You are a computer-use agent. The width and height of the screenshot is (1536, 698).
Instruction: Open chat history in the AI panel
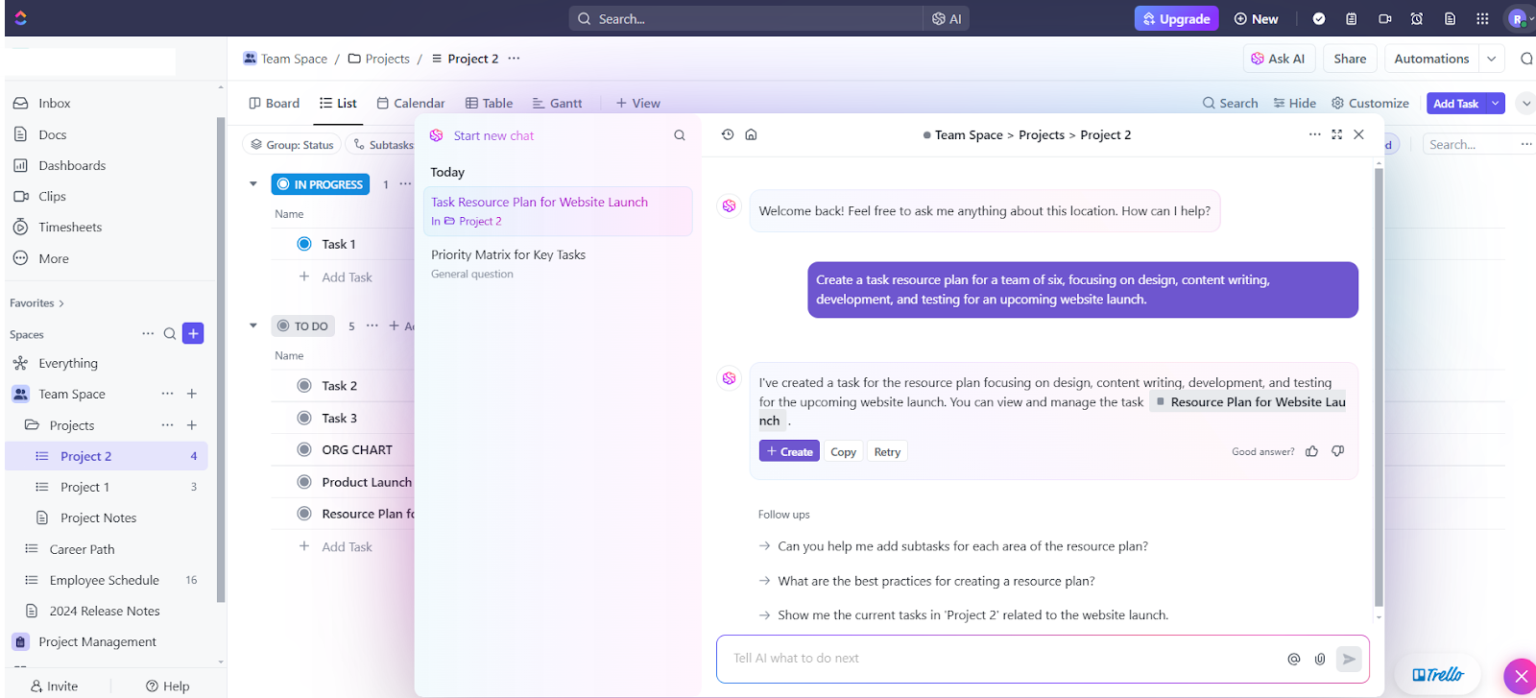coord(727,134)
